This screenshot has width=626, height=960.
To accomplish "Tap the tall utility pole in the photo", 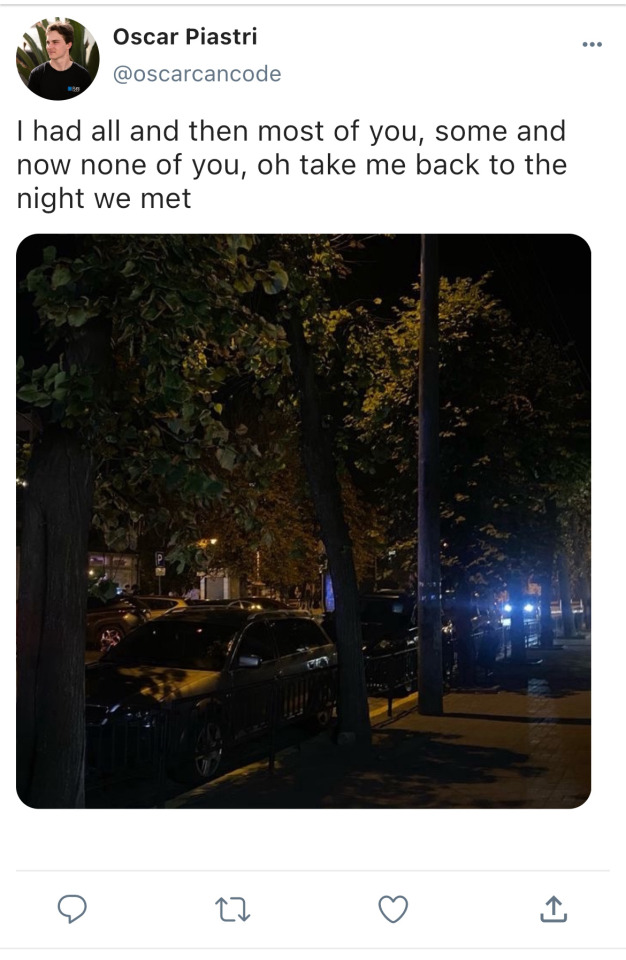I will 430,474.
